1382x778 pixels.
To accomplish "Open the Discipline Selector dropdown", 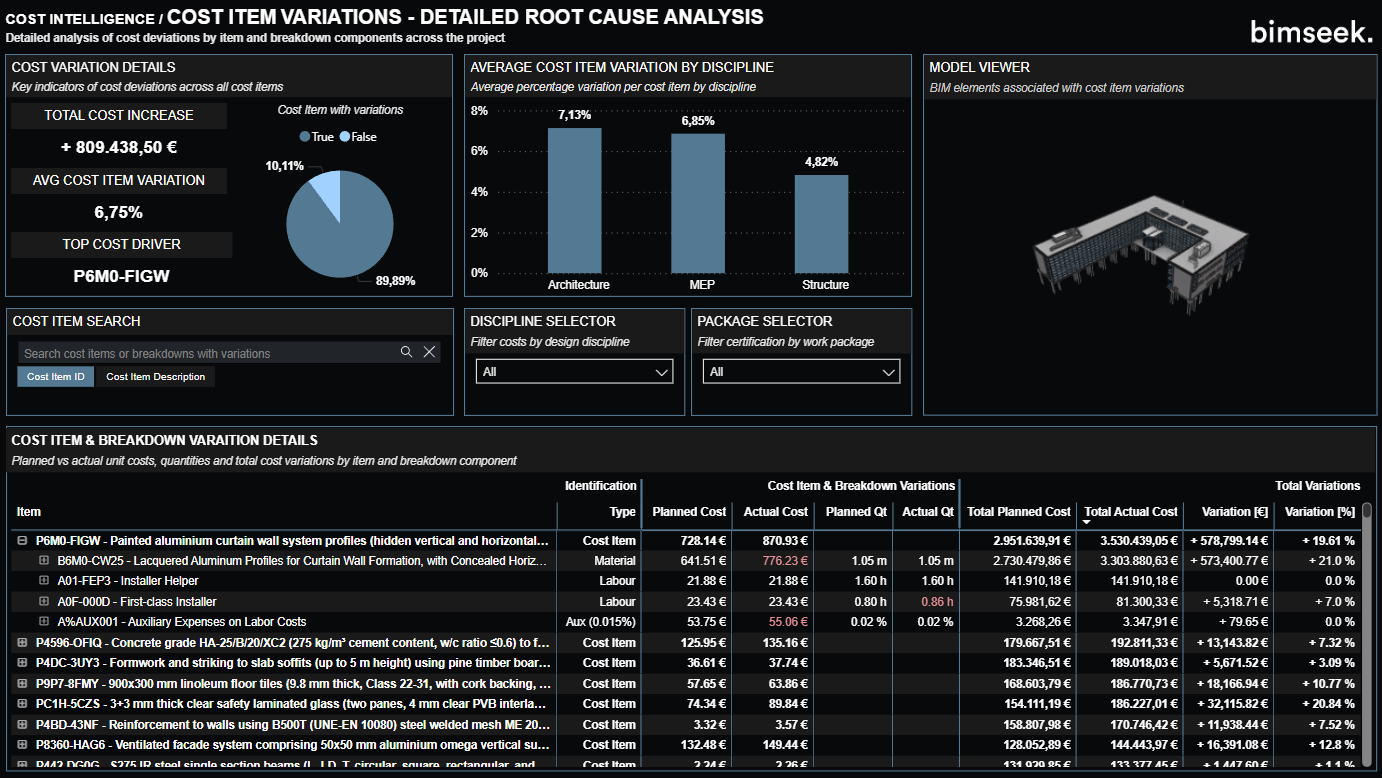I will click(x=574, y=372).
